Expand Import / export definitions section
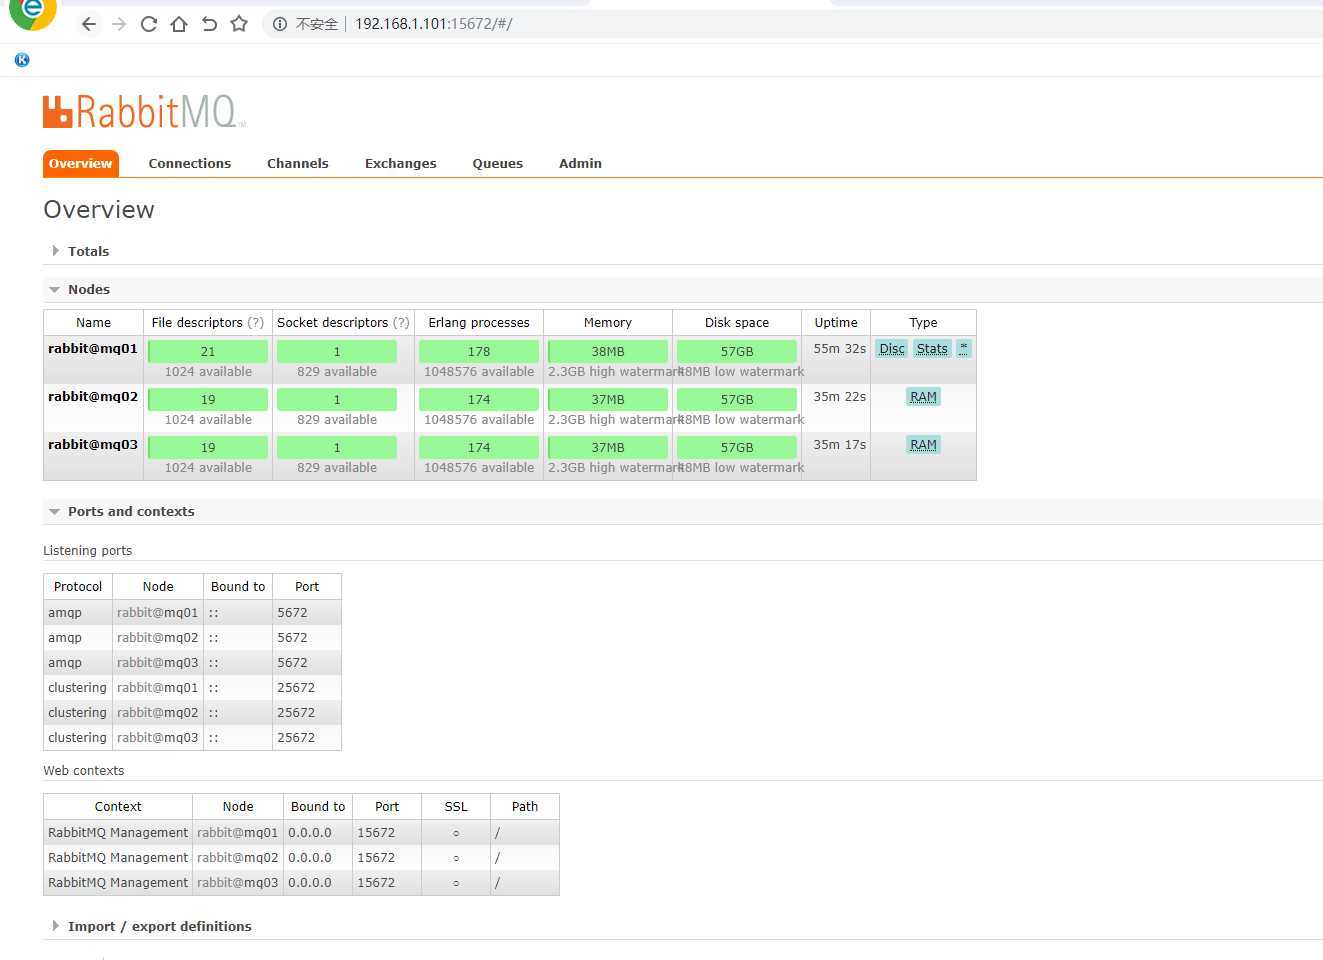1323x960 pixels. click(x=159, y=926)
